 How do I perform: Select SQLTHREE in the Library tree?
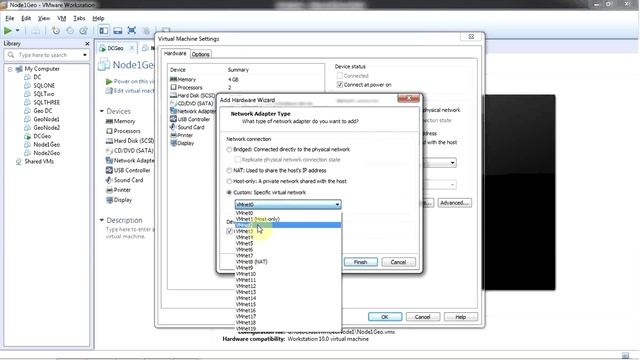pos(47,102)
